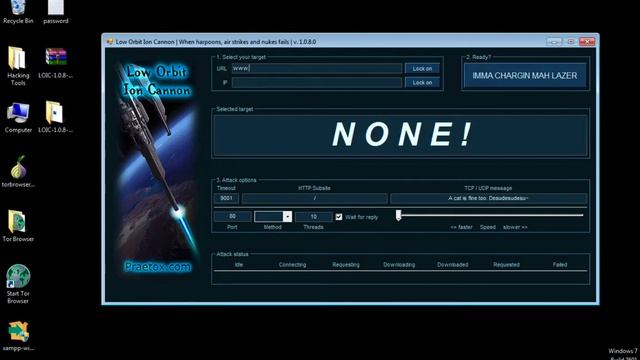Click the URL target input field
640x360 pixels.
317,69
